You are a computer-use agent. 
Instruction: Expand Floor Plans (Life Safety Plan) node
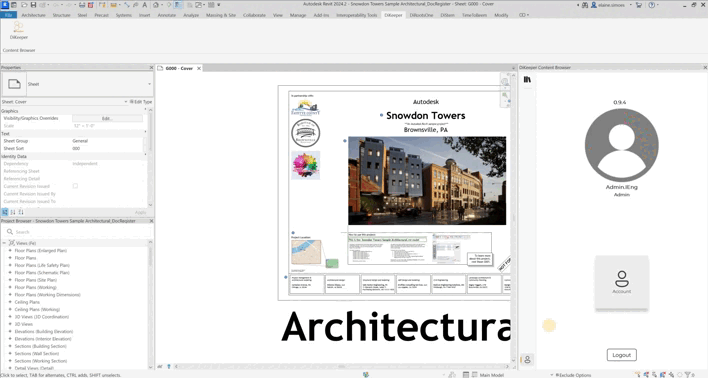pos(10,265)
